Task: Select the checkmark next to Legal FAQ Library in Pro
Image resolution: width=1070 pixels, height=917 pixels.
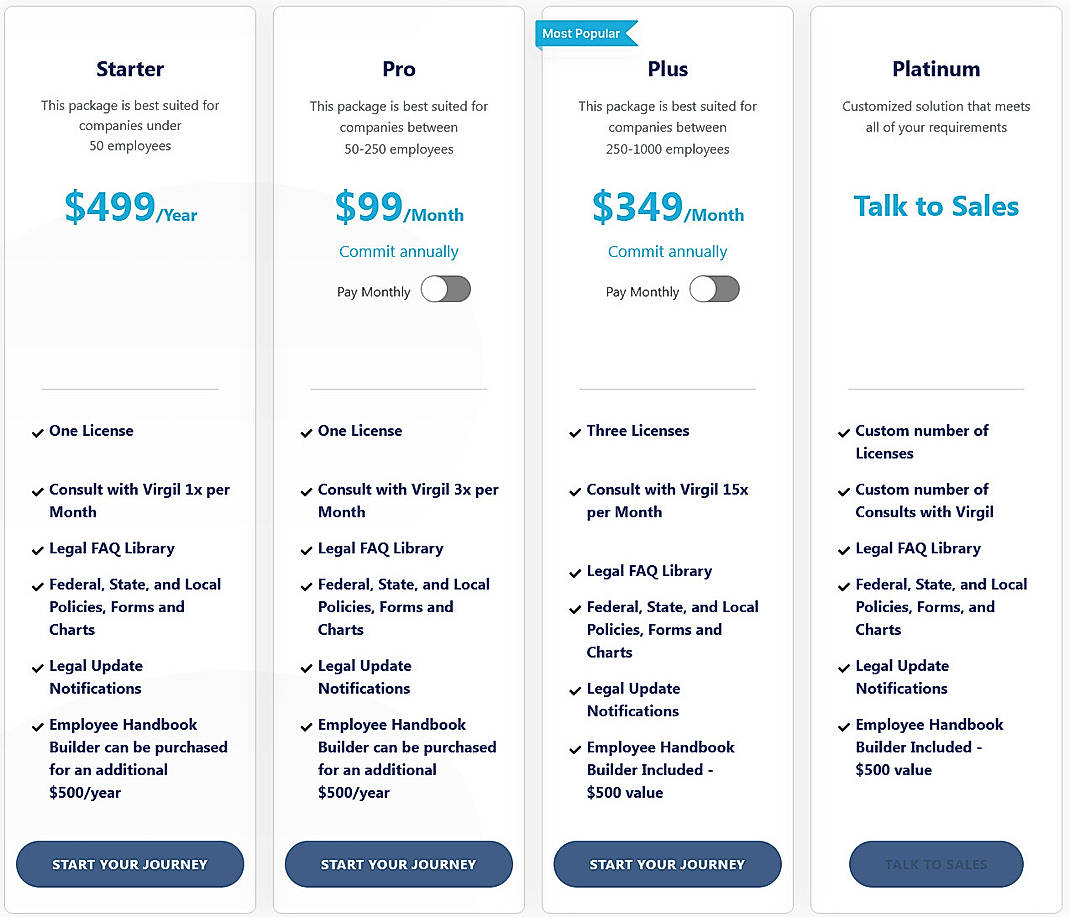Action: click(x=306, y=549)
